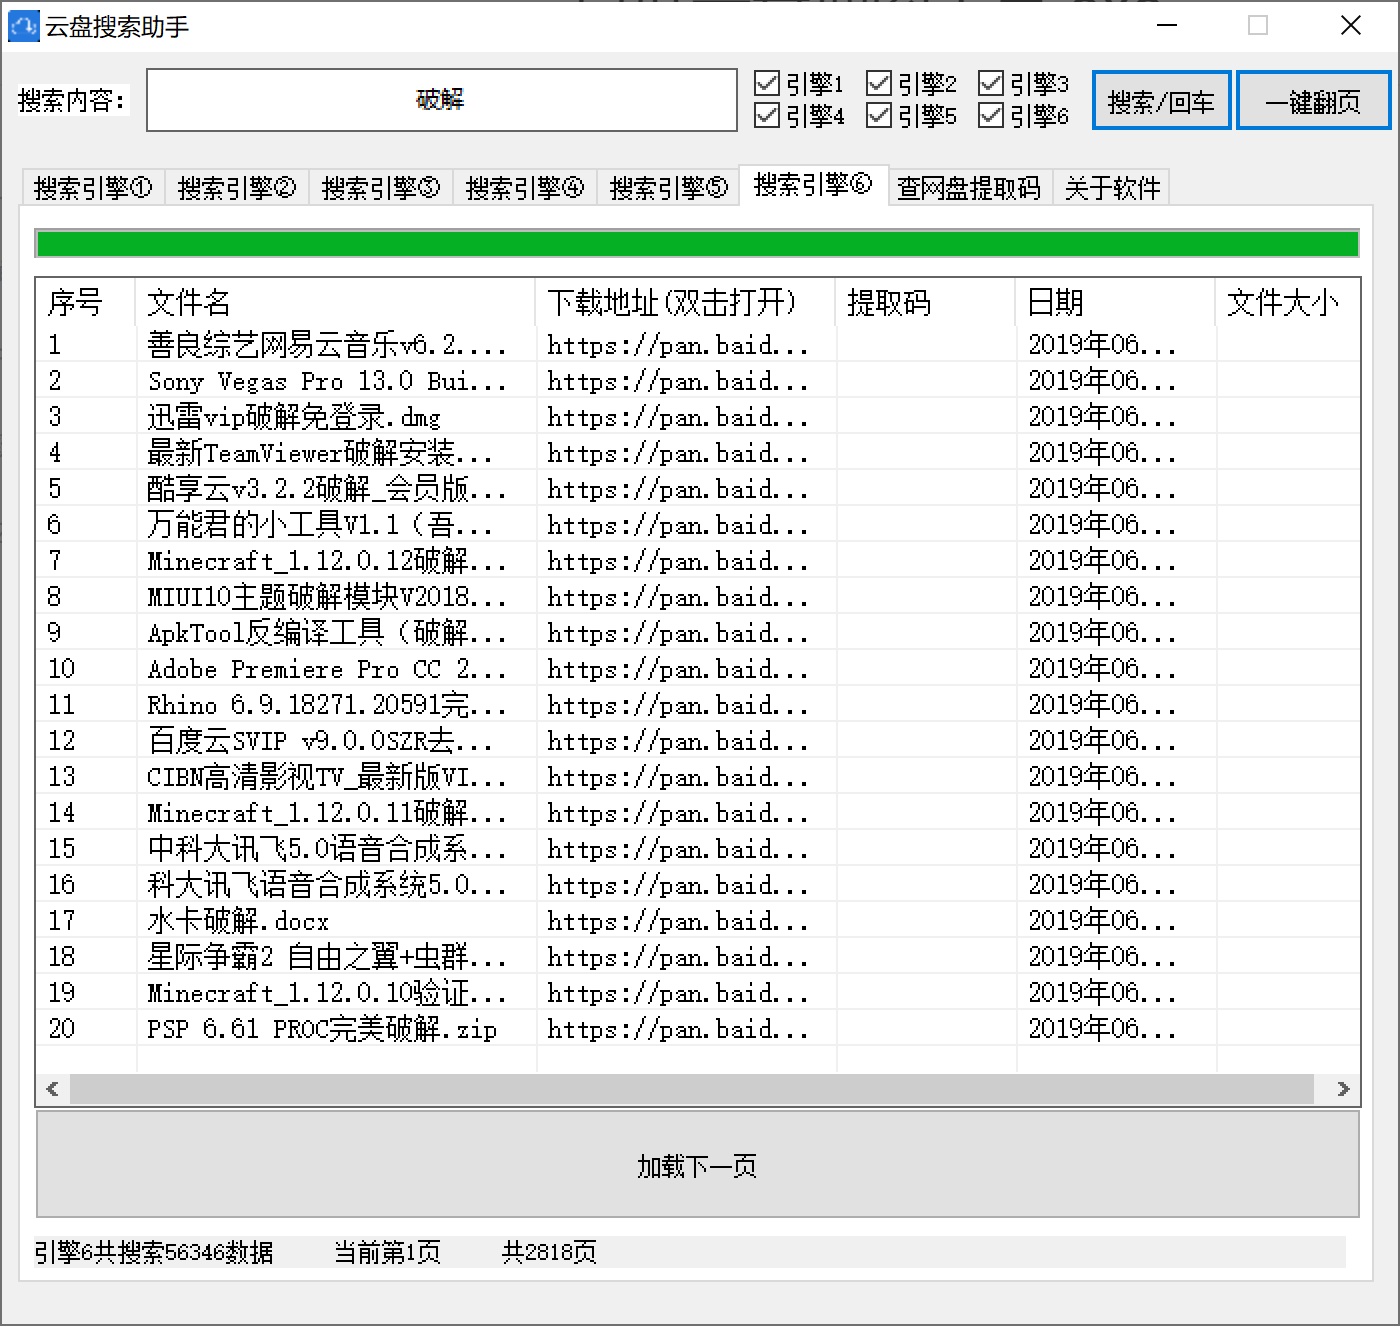The height and width of the screenshot is (1326, 1400).
Task: Toggle the 引擎3 checkbox
Action: point(991,83)
